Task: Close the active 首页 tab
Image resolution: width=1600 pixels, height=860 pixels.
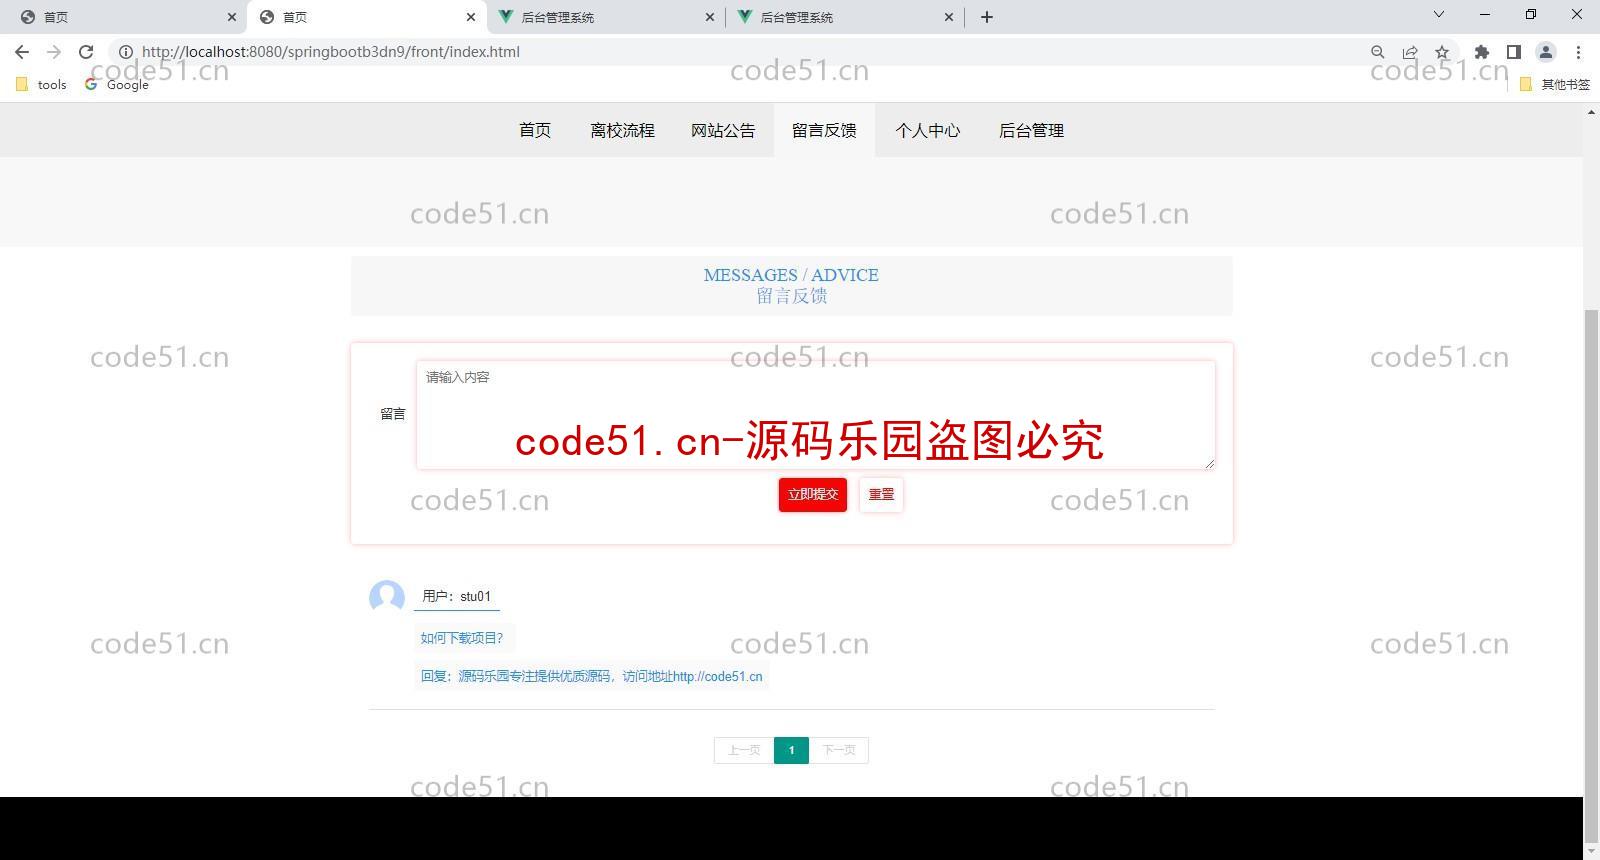Action: point(471,17)
